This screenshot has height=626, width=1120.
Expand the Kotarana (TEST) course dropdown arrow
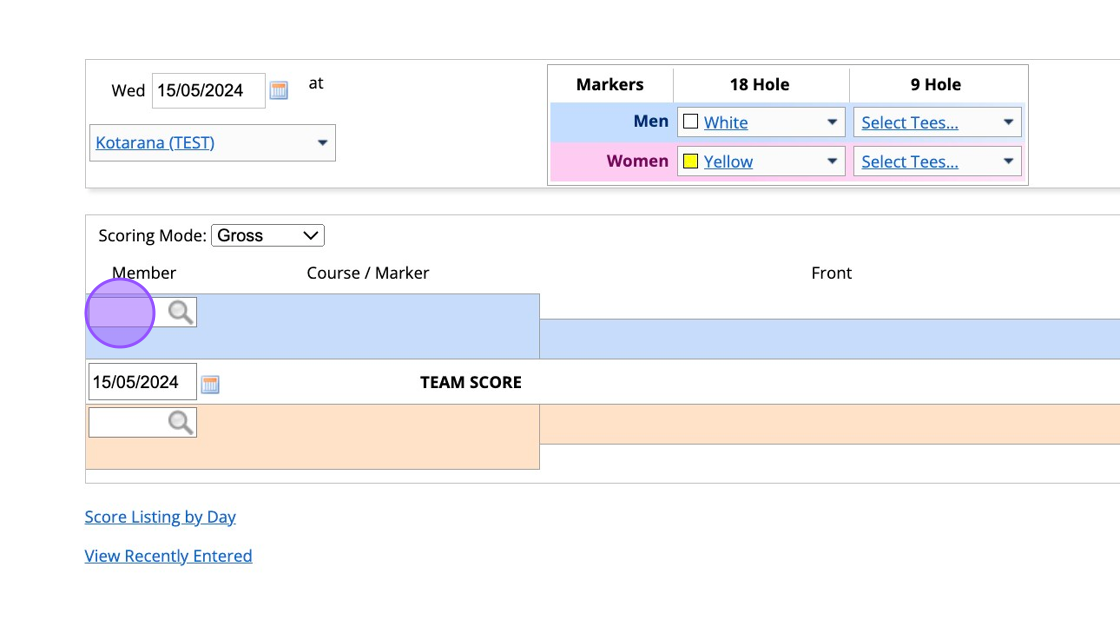point(322,143)
